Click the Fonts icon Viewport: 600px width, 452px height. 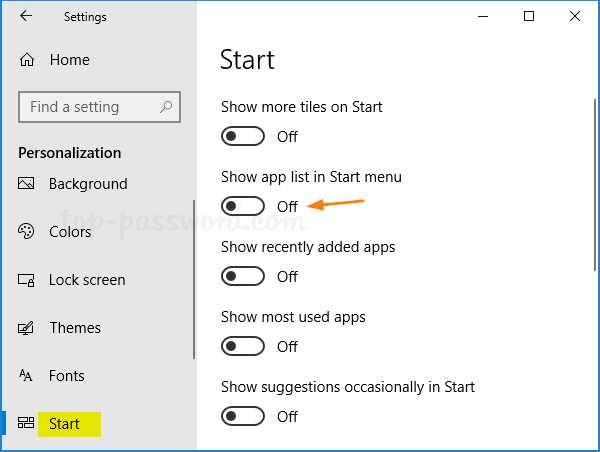point(27,376)
